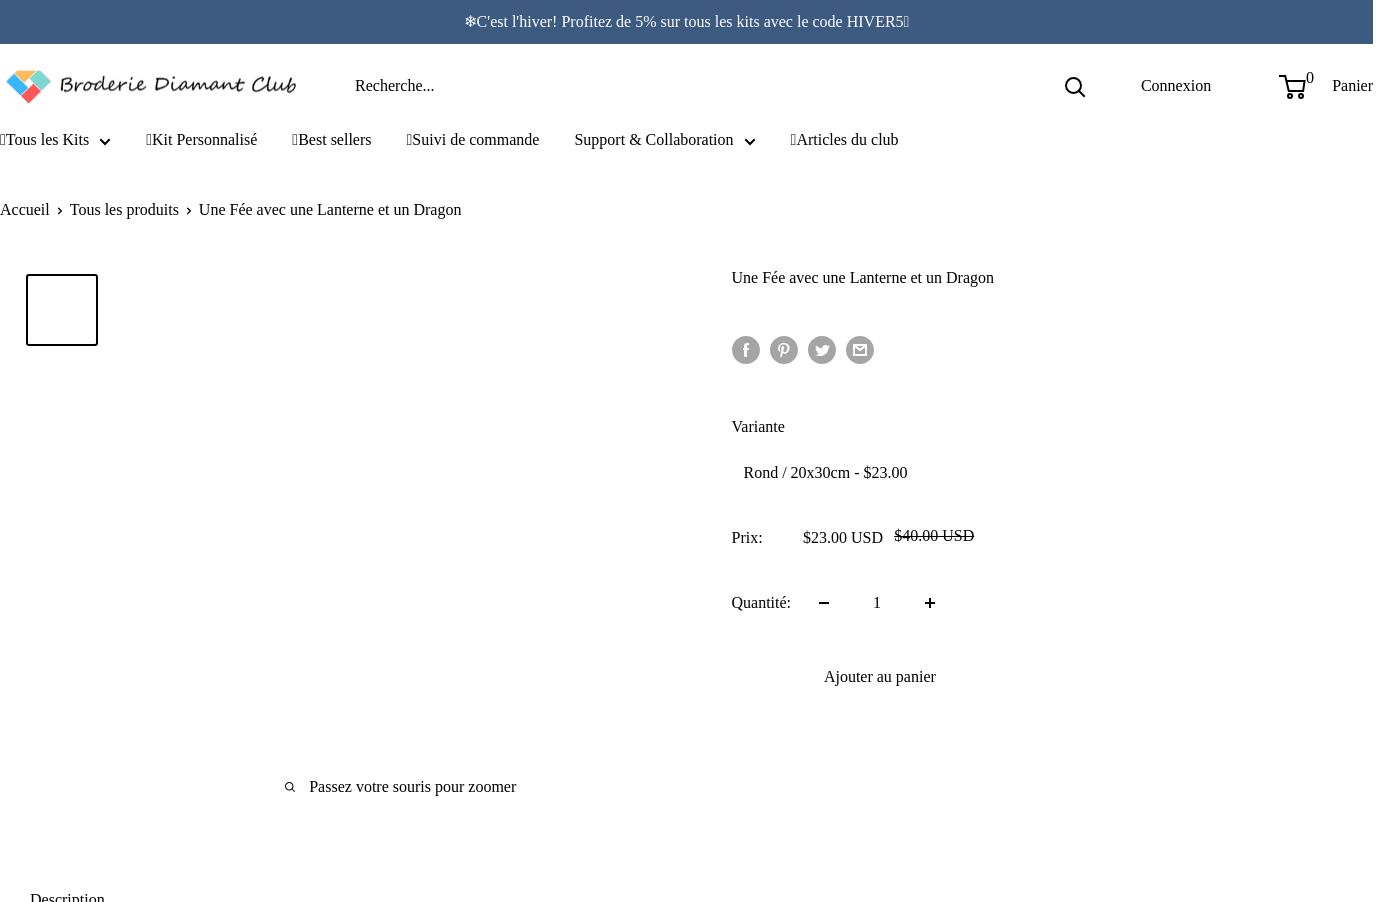1389x902 pixels.
Task: Share product on Twitter
Action: coord(822,350)
